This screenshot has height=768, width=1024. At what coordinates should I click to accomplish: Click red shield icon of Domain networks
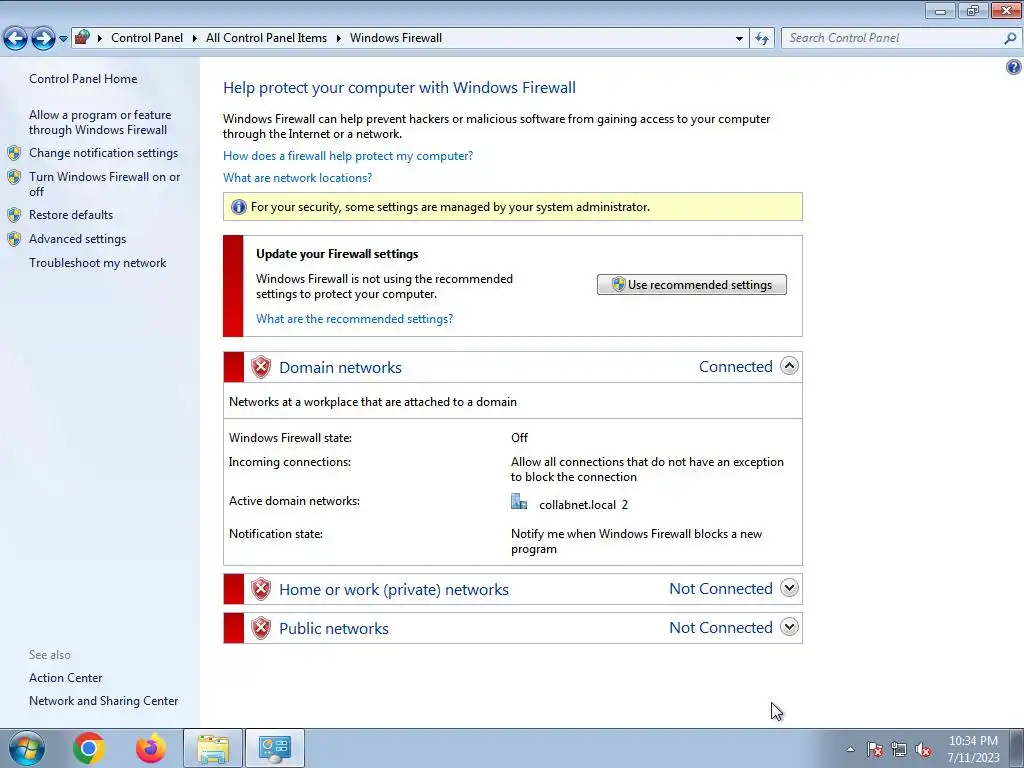pos(261,367)
